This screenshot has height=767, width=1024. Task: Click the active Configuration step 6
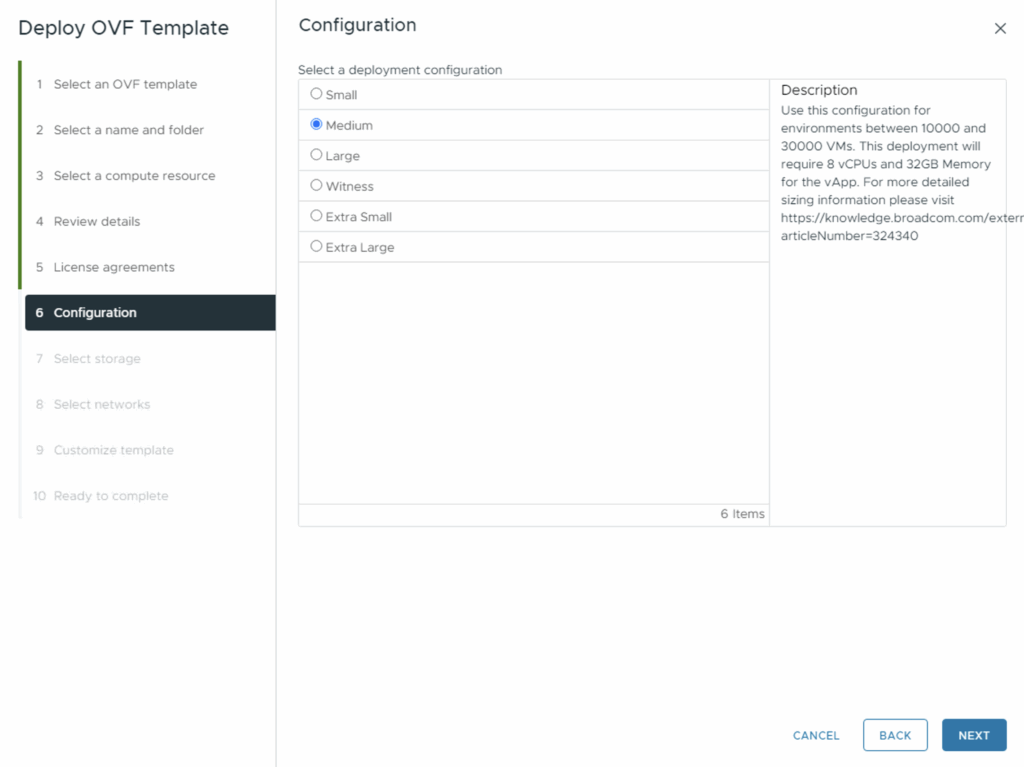(95, 313)
